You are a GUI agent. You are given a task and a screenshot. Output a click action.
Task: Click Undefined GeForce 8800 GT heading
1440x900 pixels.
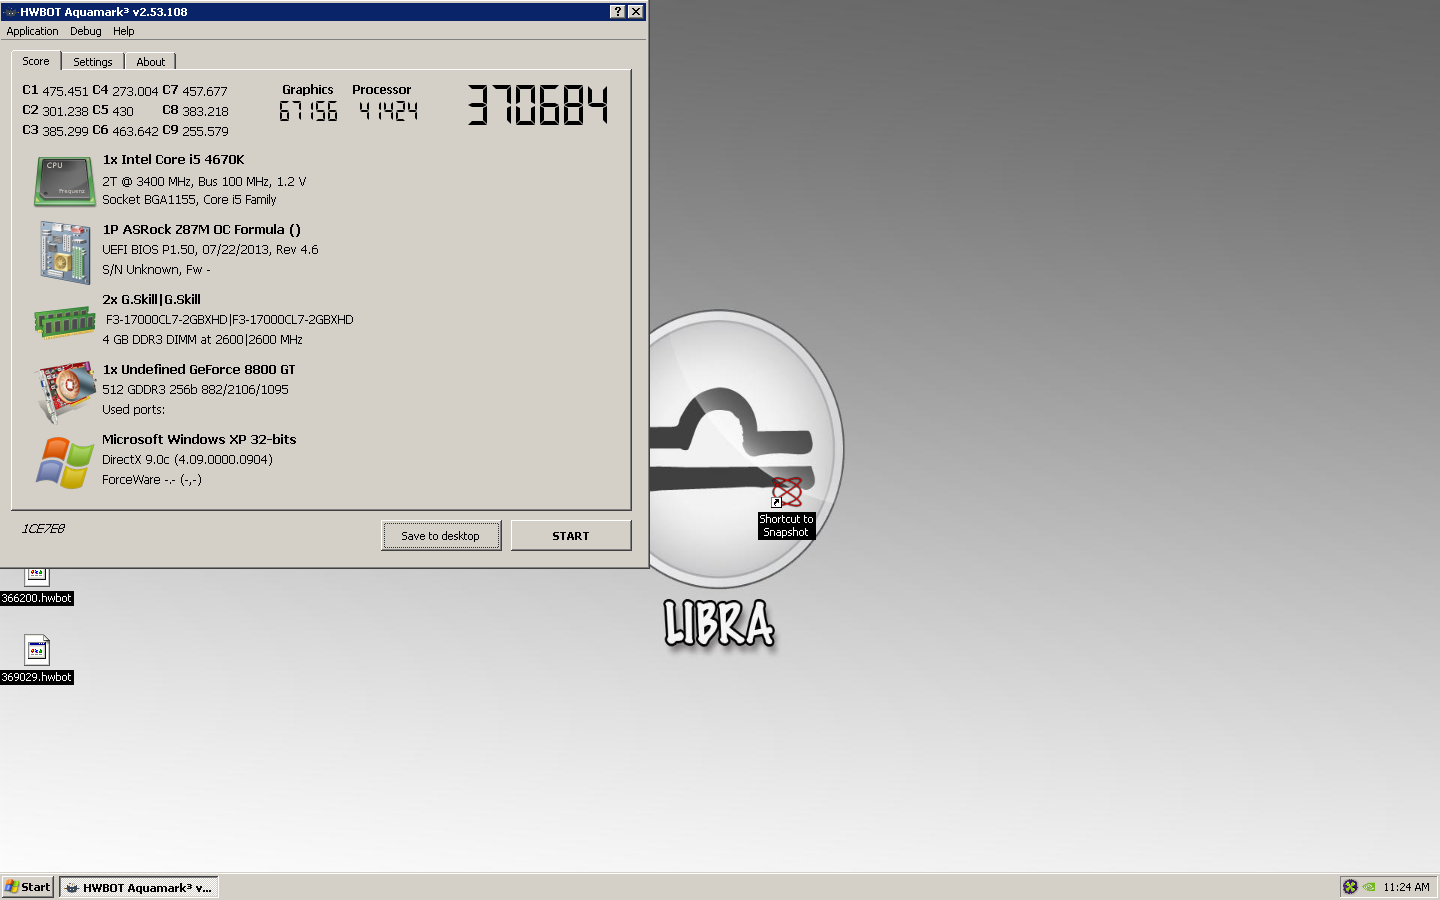(x=199, y=370)
